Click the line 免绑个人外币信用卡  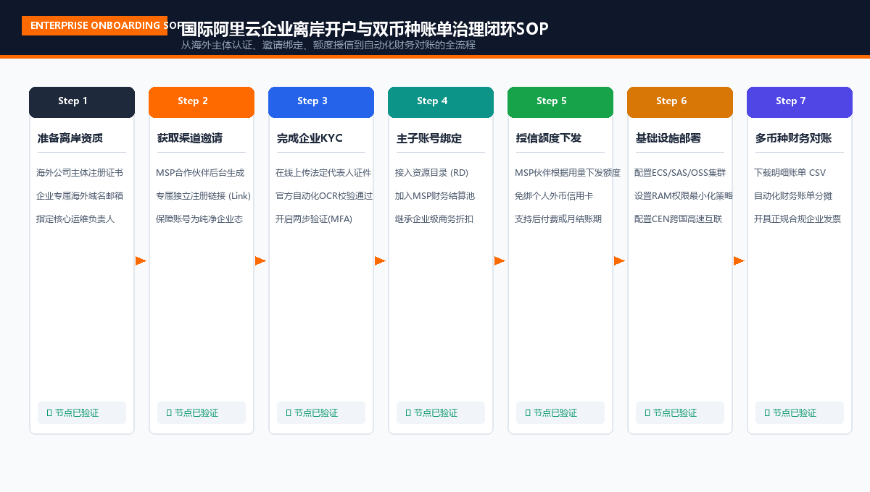coord(554,196)
